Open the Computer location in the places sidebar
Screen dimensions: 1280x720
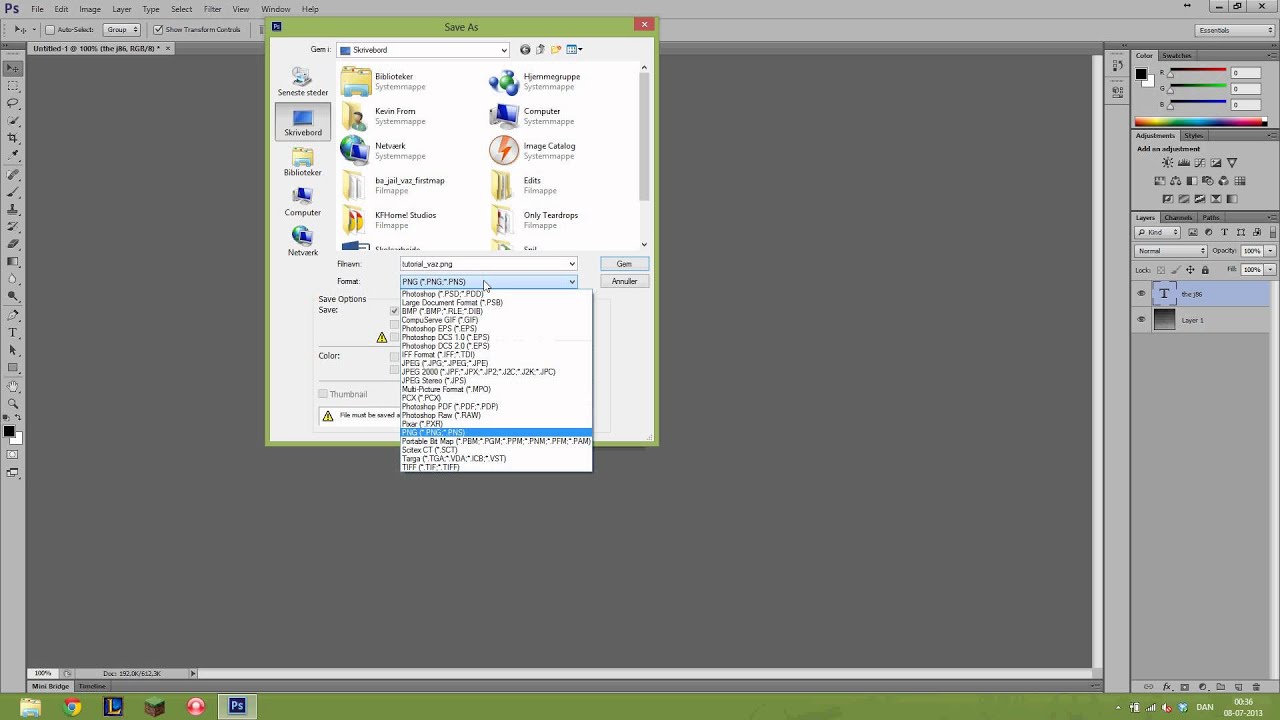point(302,202)
